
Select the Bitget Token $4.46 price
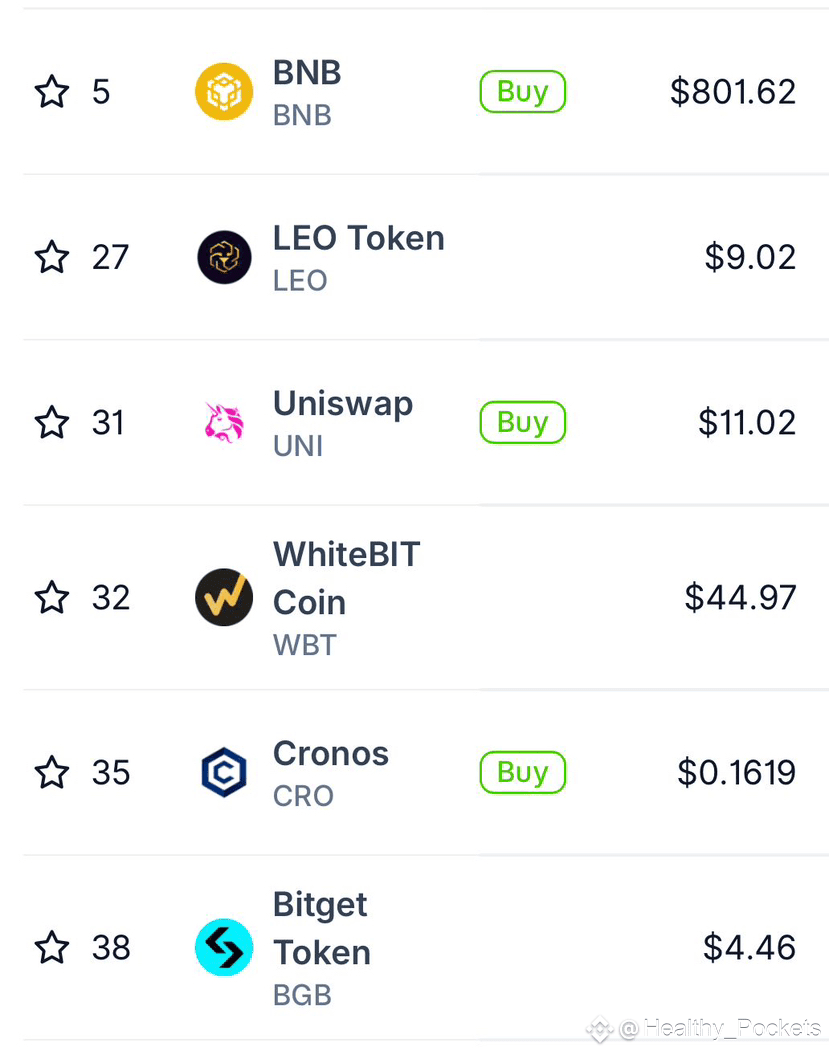tap(749, 947)
